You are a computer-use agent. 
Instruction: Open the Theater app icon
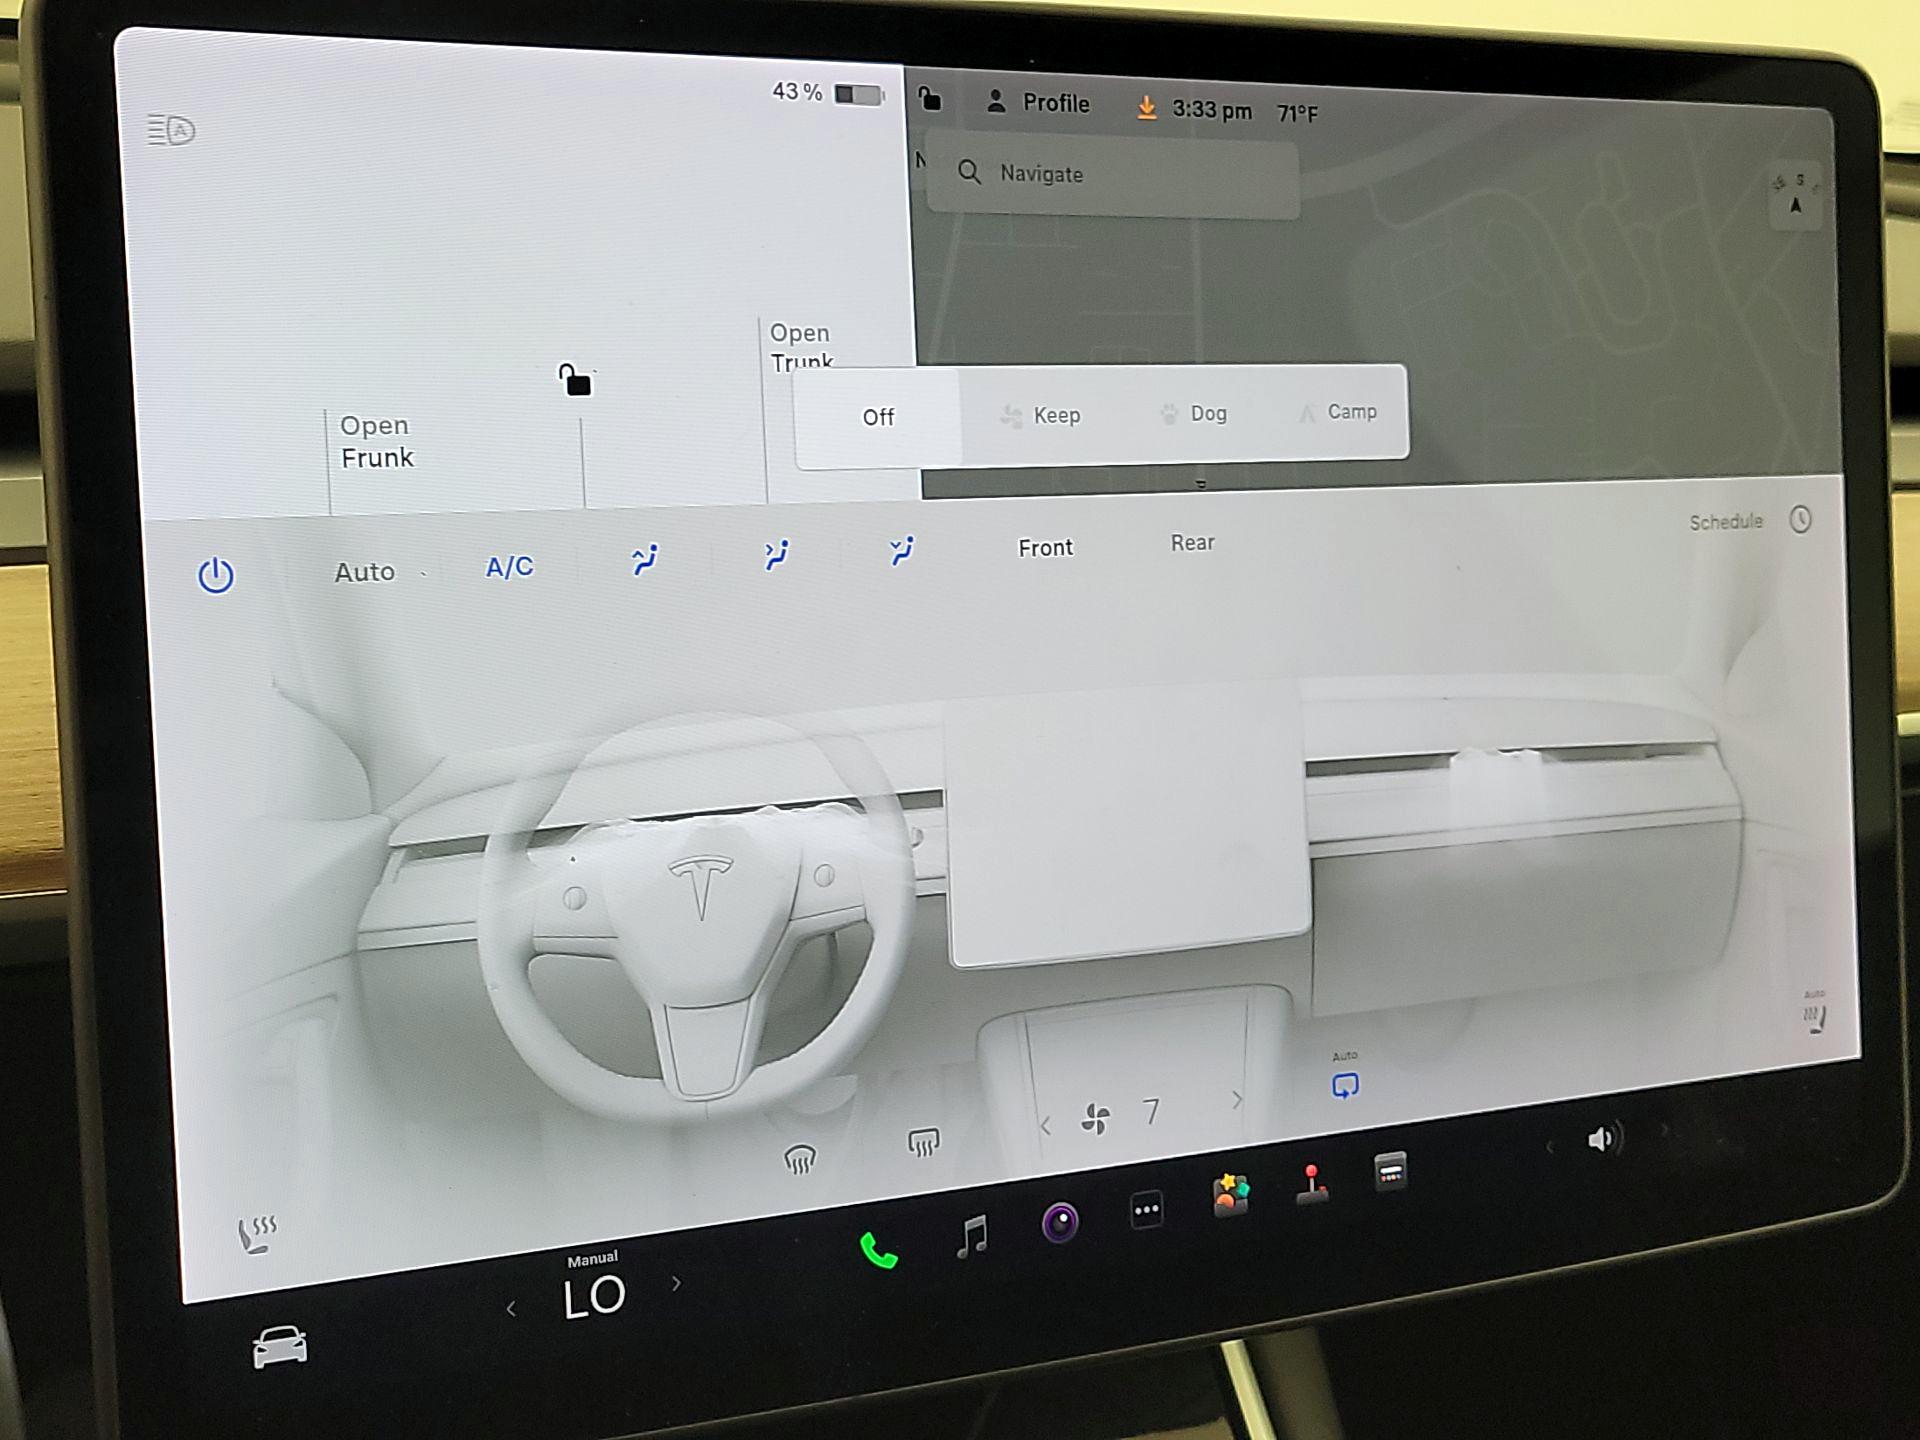coord(1390,1171)
